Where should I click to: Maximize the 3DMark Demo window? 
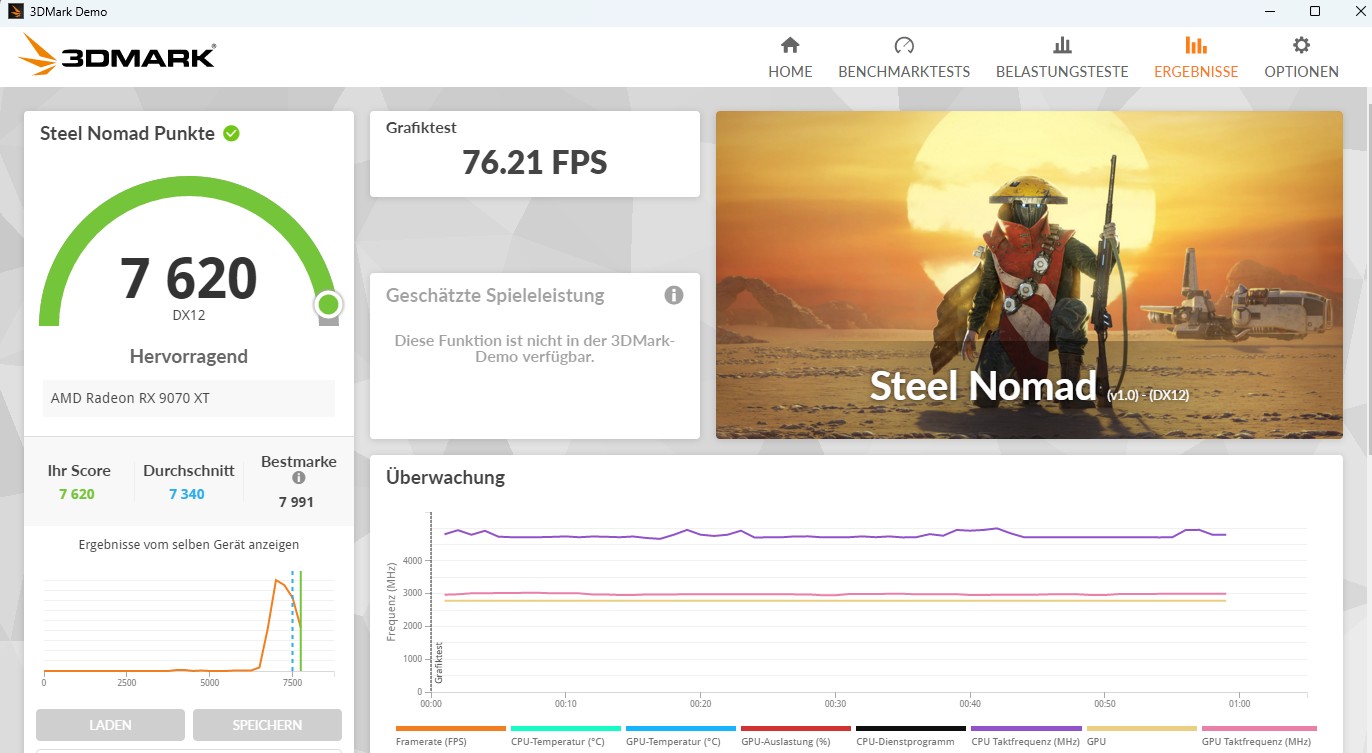(x=1314, y=12)
